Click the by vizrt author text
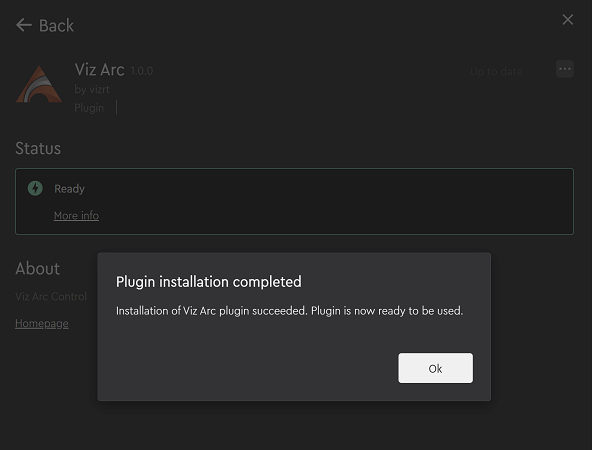 point(92,89)
